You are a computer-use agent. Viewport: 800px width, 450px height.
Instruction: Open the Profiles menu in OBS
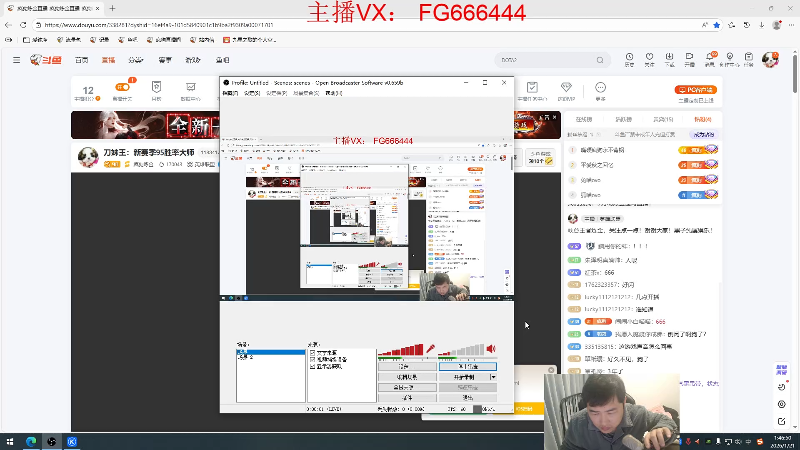[277, 93]
